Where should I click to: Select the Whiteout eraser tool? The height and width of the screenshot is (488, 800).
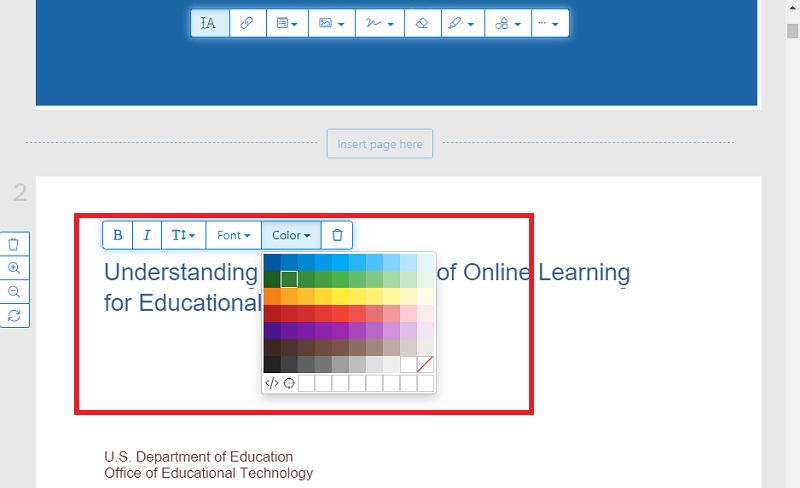[x=422, y=23]
